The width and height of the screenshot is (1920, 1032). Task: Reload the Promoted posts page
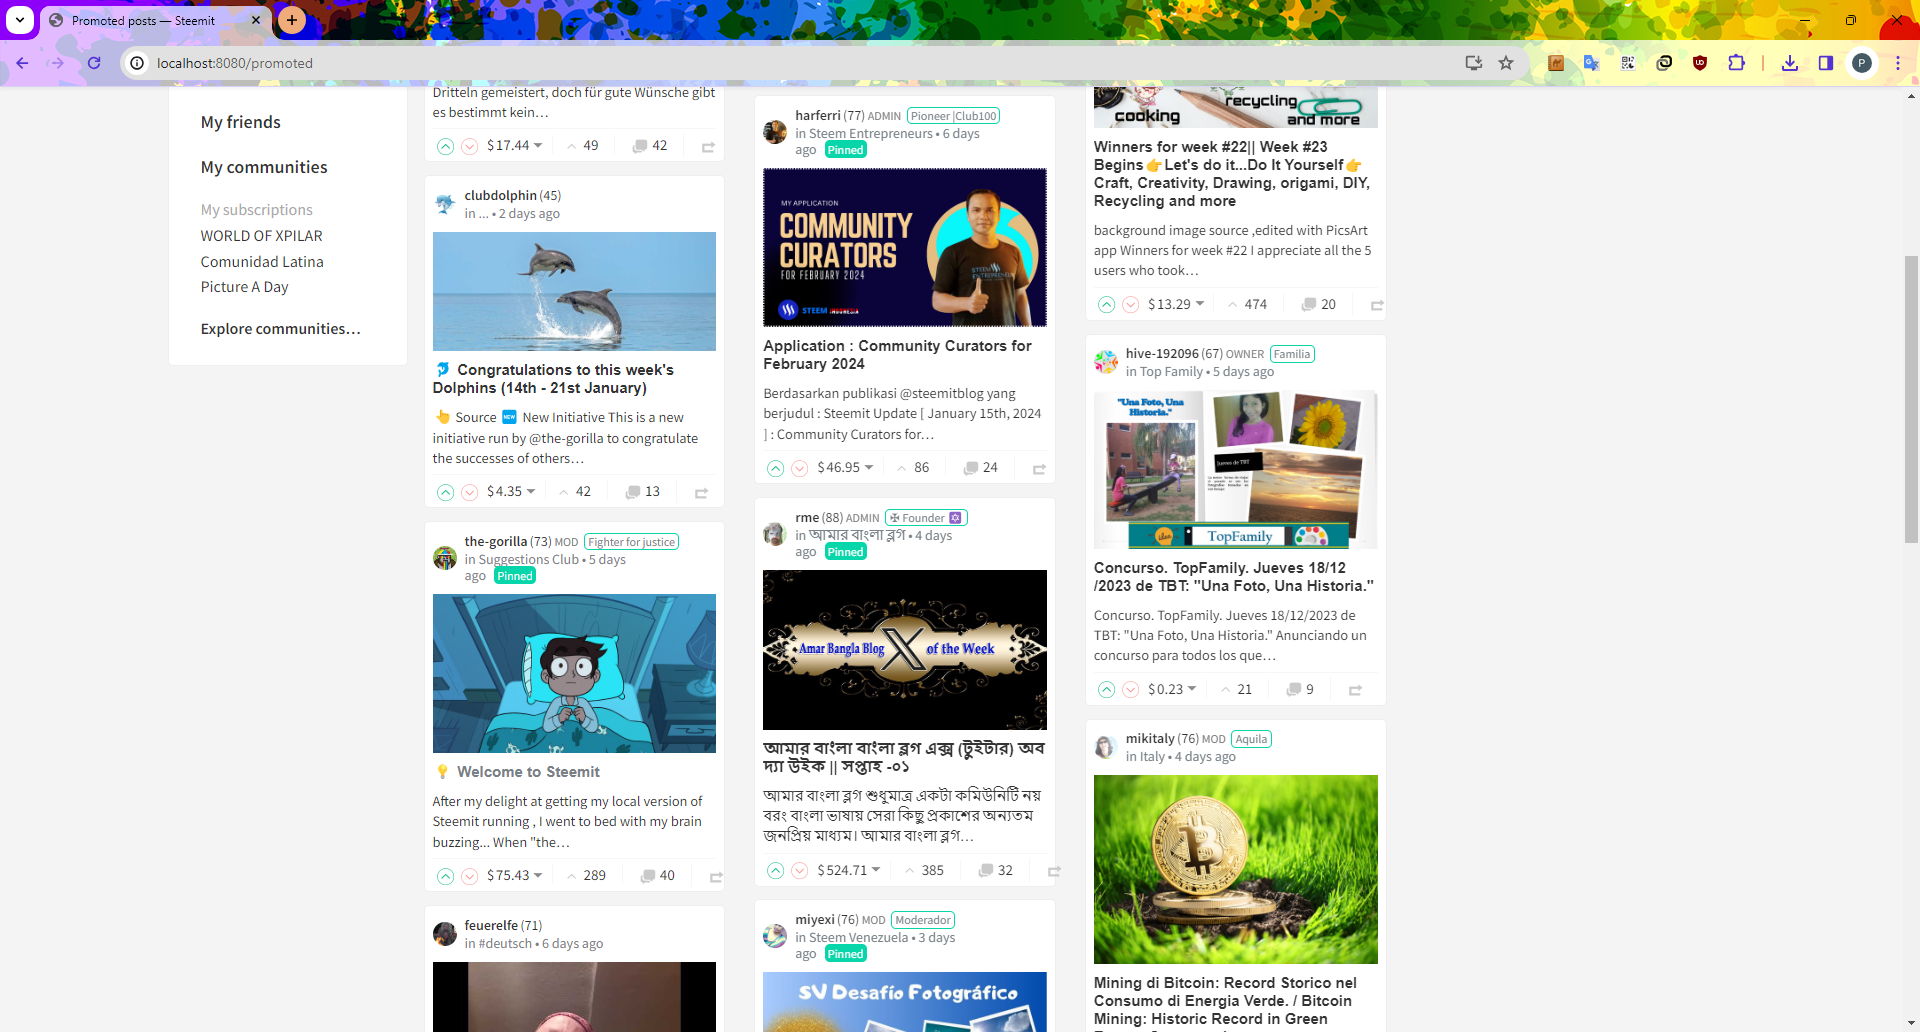tap(94, 63)
